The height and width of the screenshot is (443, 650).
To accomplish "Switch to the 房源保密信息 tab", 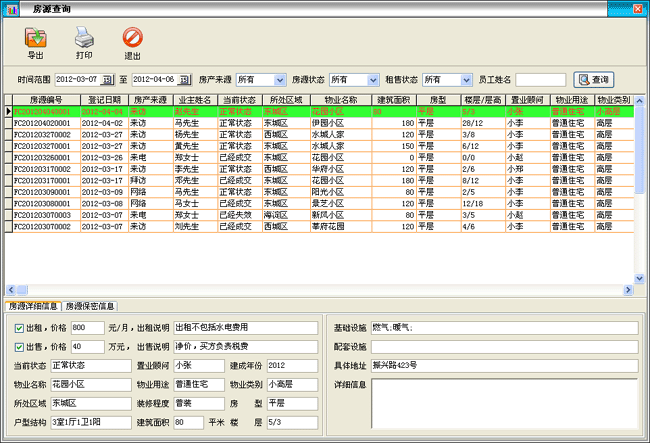I will (91, 306).
